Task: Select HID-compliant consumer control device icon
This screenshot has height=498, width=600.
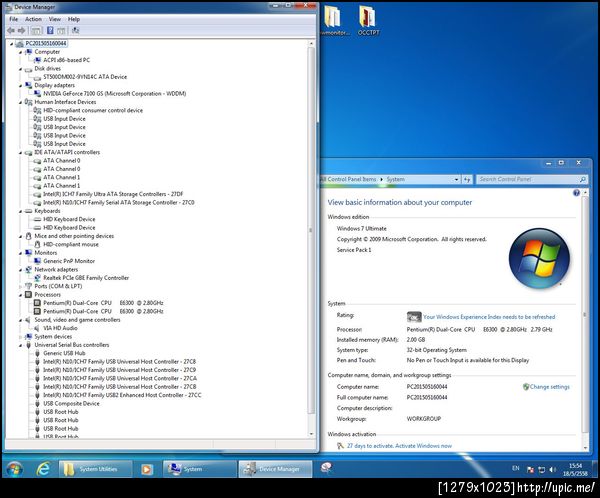Action: 37,110
